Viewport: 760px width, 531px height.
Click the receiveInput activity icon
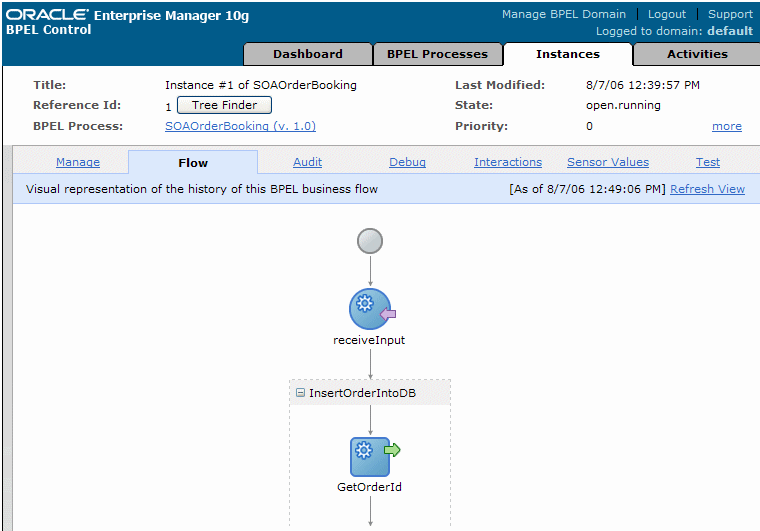[x=372, y=309]
